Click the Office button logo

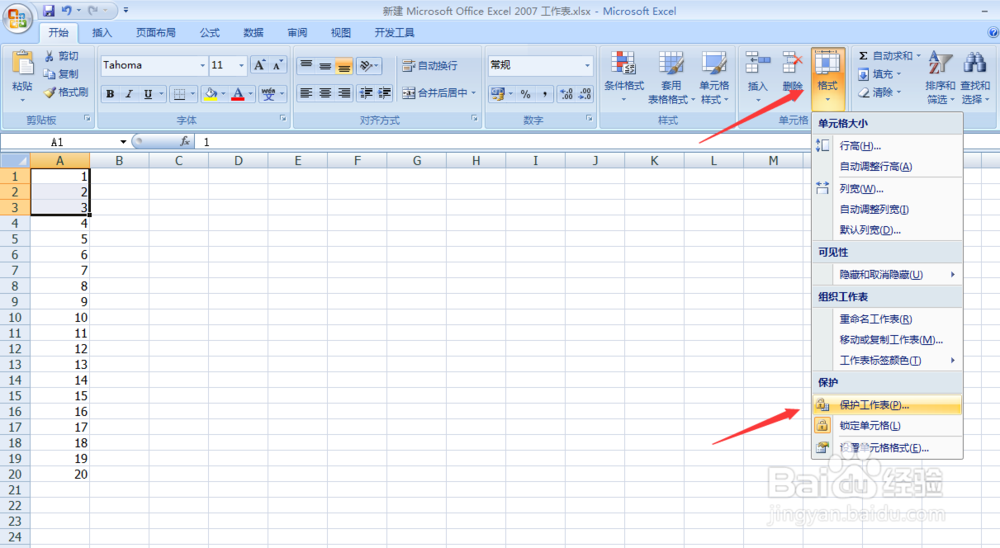(18, 18)
